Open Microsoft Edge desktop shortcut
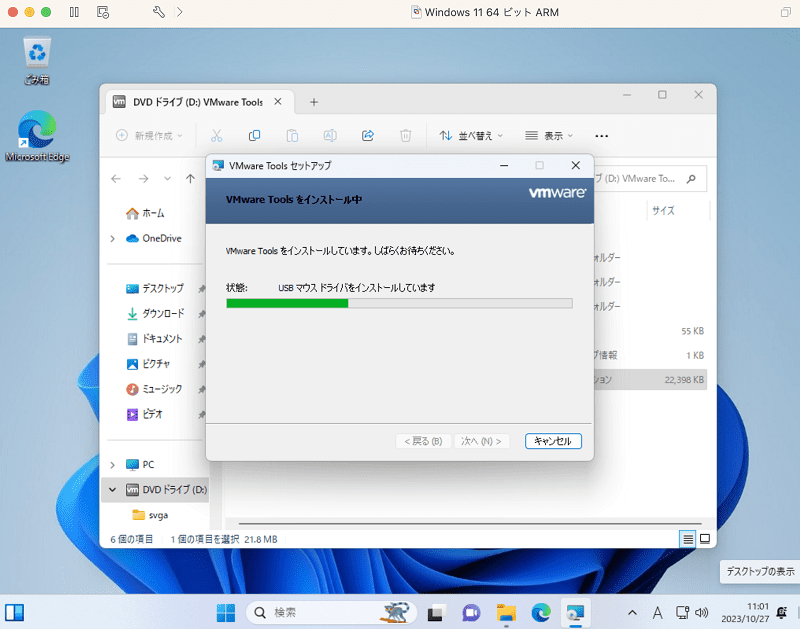 (37, 136)
